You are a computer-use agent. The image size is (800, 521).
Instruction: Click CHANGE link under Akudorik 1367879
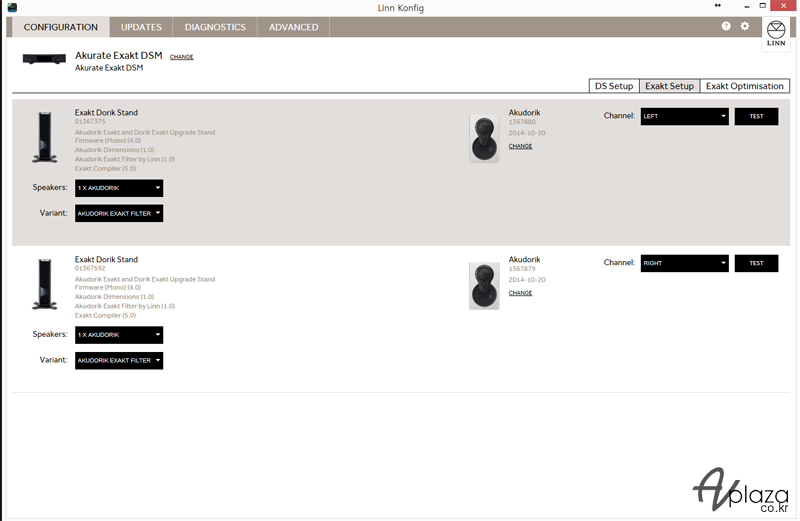tap(520, 293)
